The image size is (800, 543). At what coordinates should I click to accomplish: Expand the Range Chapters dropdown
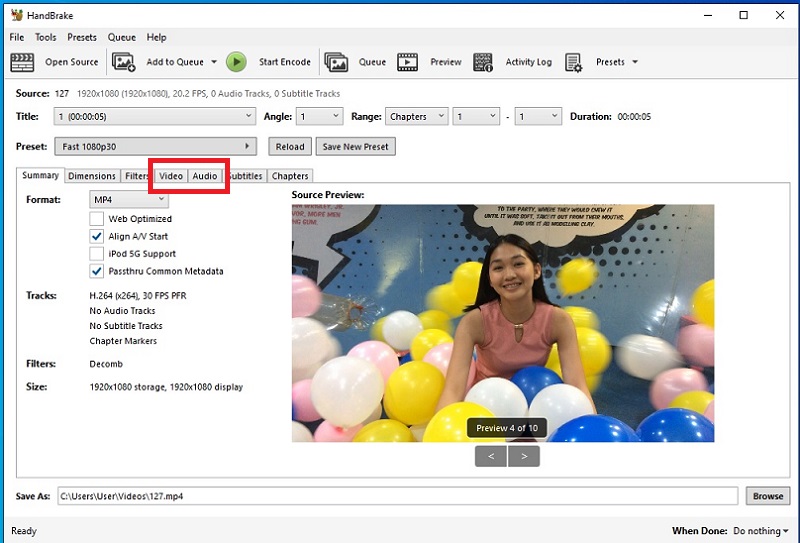tap(416, 117)
